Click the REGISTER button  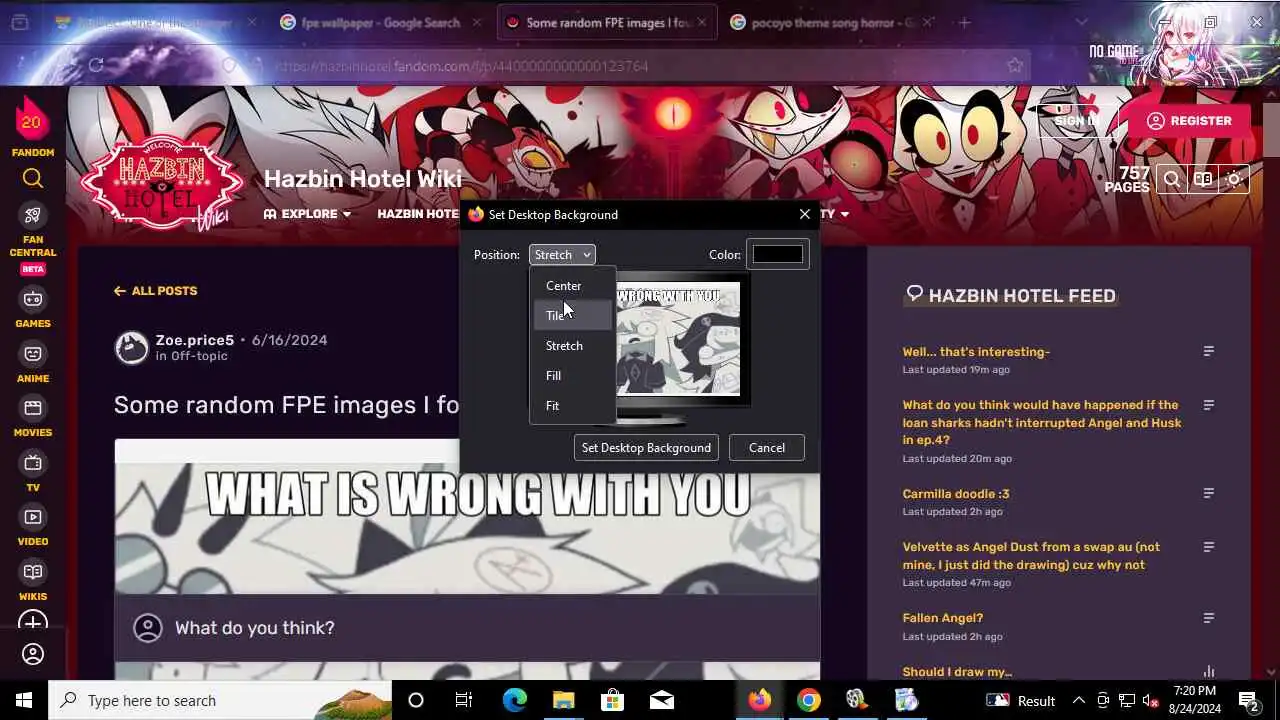coord(1190,121)
